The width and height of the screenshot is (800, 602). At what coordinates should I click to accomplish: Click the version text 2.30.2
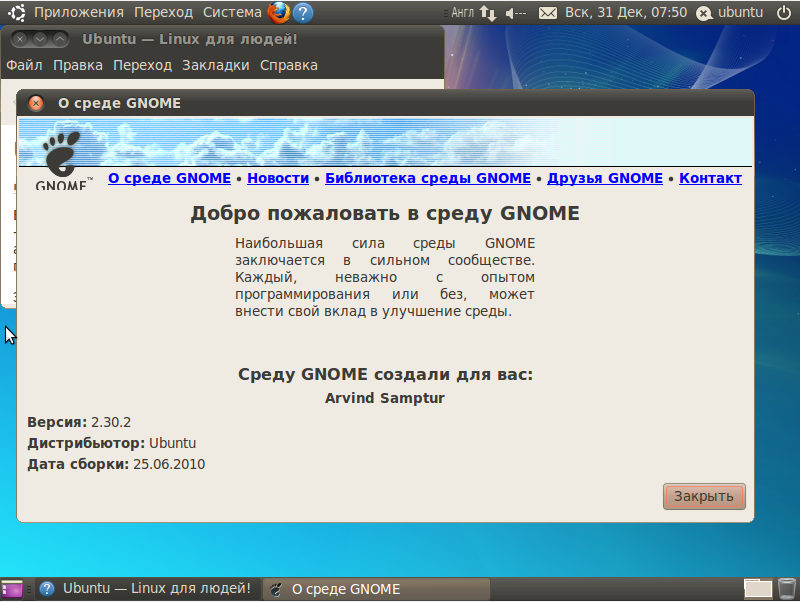tap(111, 422)
